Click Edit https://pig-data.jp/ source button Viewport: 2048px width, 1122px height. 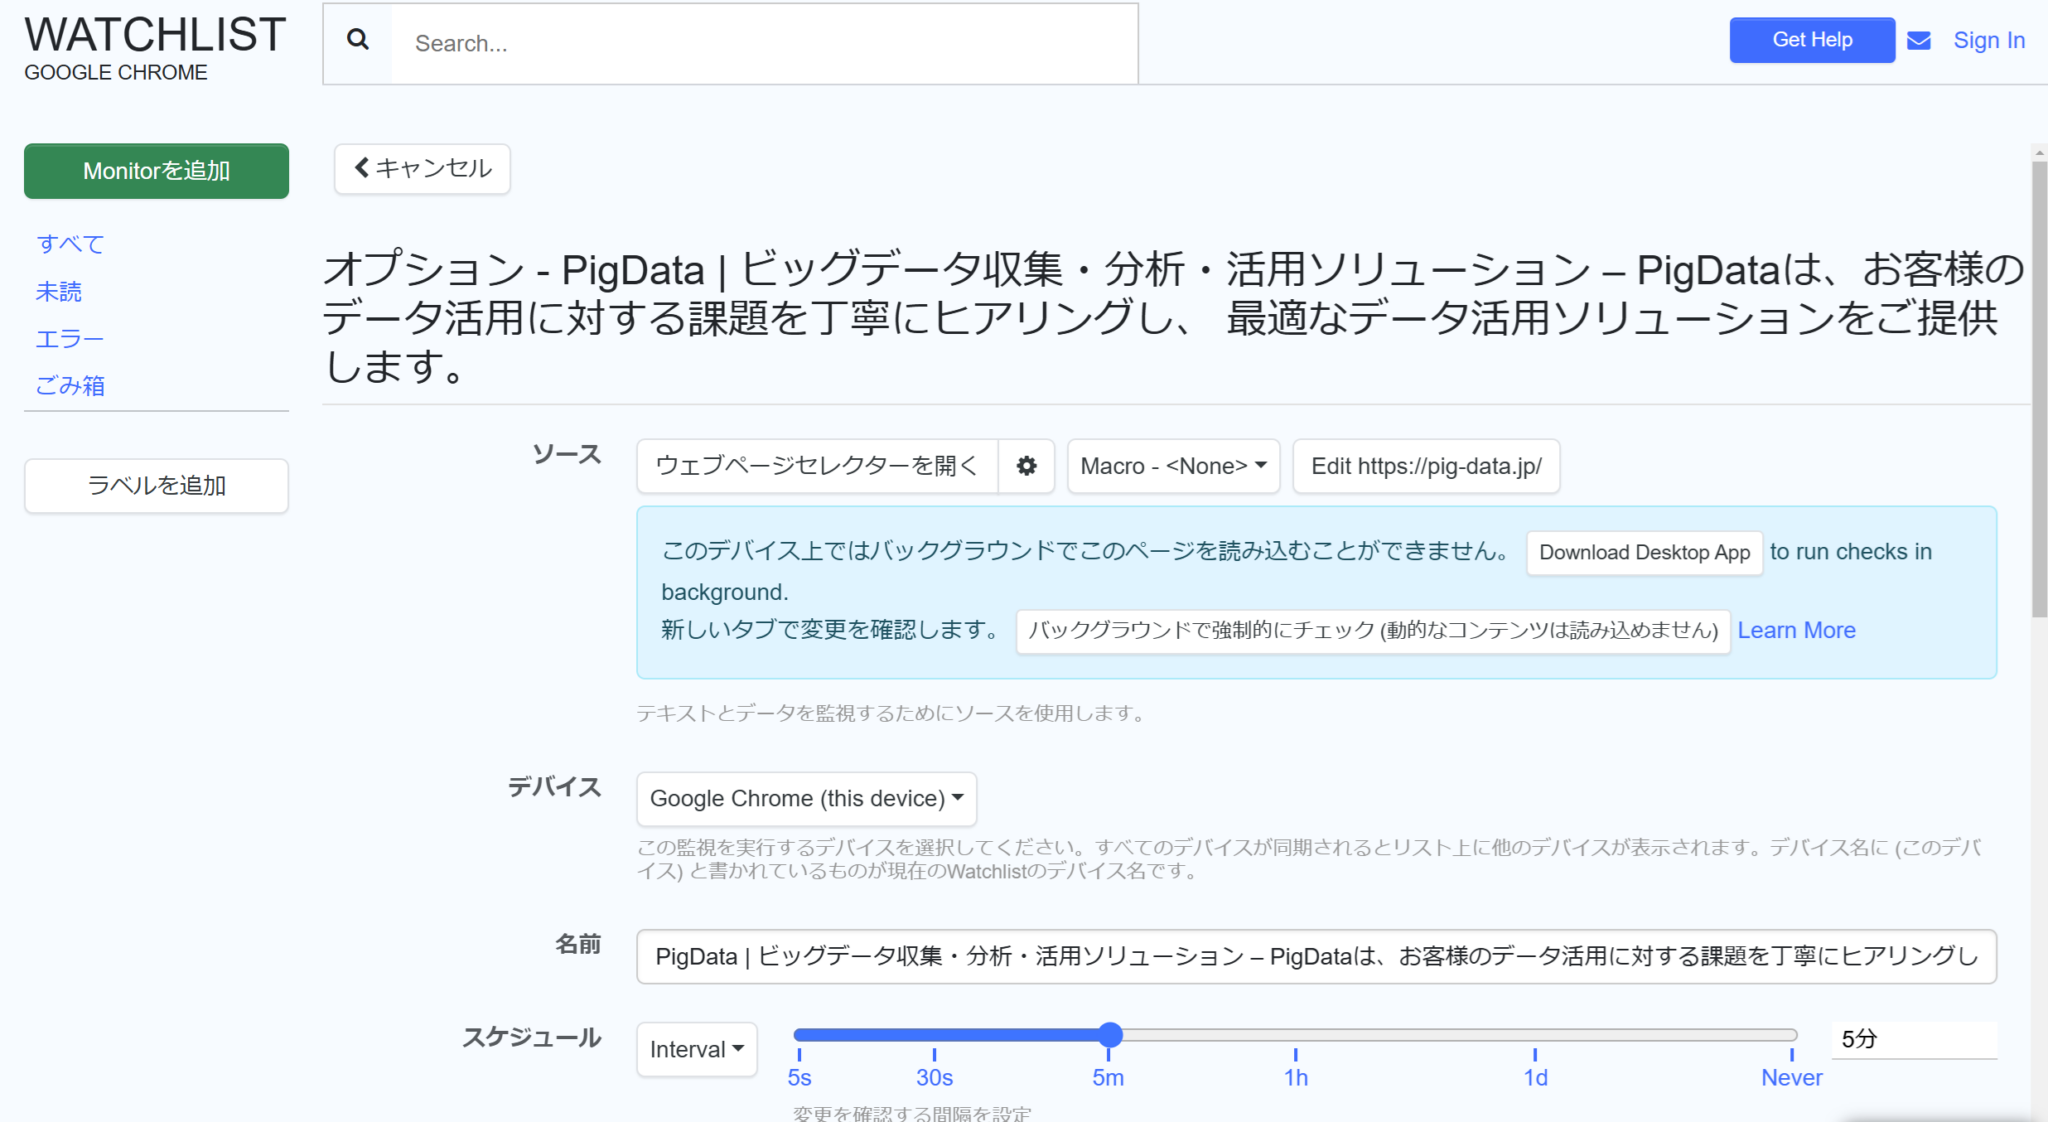coord(1426,466)
